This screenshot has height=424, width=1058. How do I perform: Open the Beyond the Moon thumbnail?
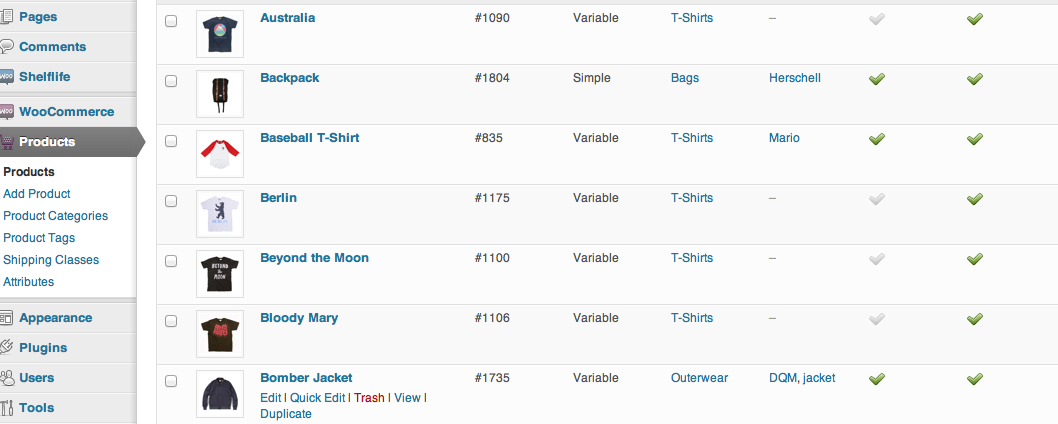pyautogui.click(x=220, y=274)
